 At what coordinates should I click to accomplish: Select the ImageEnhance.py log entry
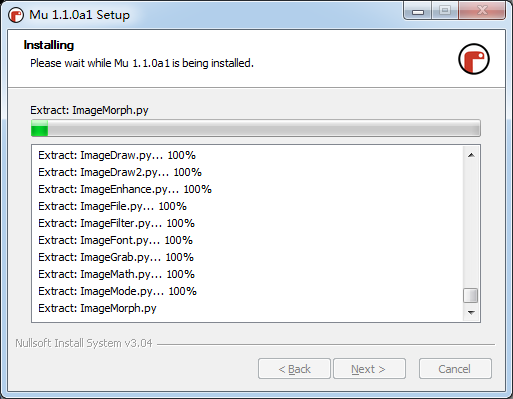pos(125,189)
